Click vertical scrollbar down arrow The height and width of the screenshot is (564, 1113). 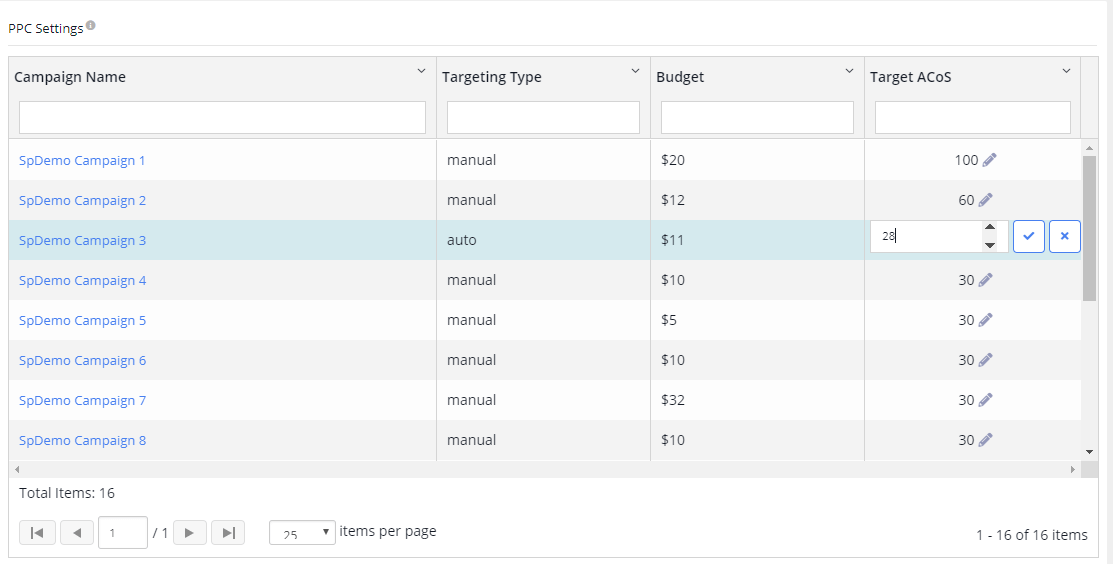pyautogui.click(x=1090, y=451)
